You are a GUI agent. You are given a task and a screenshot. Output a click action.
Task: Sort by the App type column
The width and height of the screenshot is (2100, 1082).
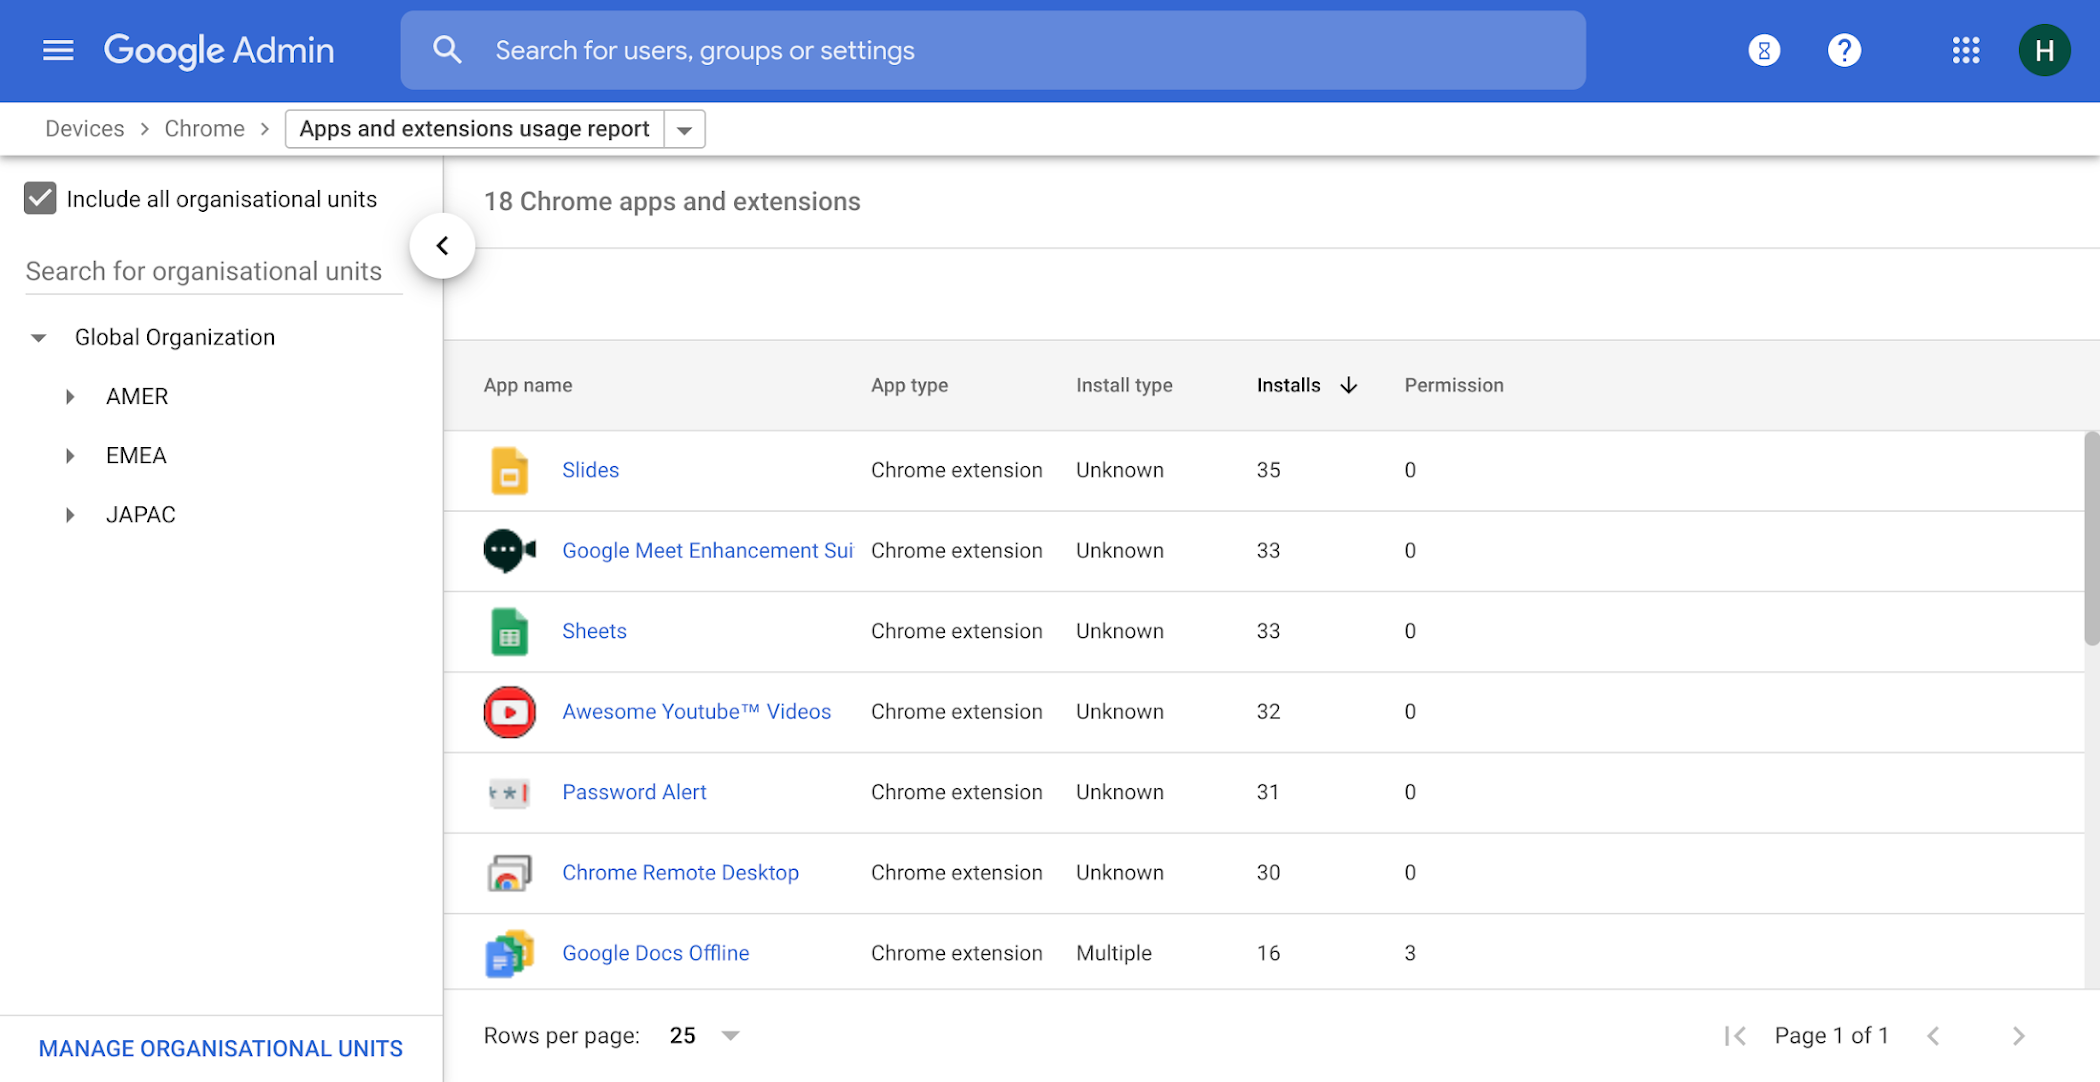point(909,386)
